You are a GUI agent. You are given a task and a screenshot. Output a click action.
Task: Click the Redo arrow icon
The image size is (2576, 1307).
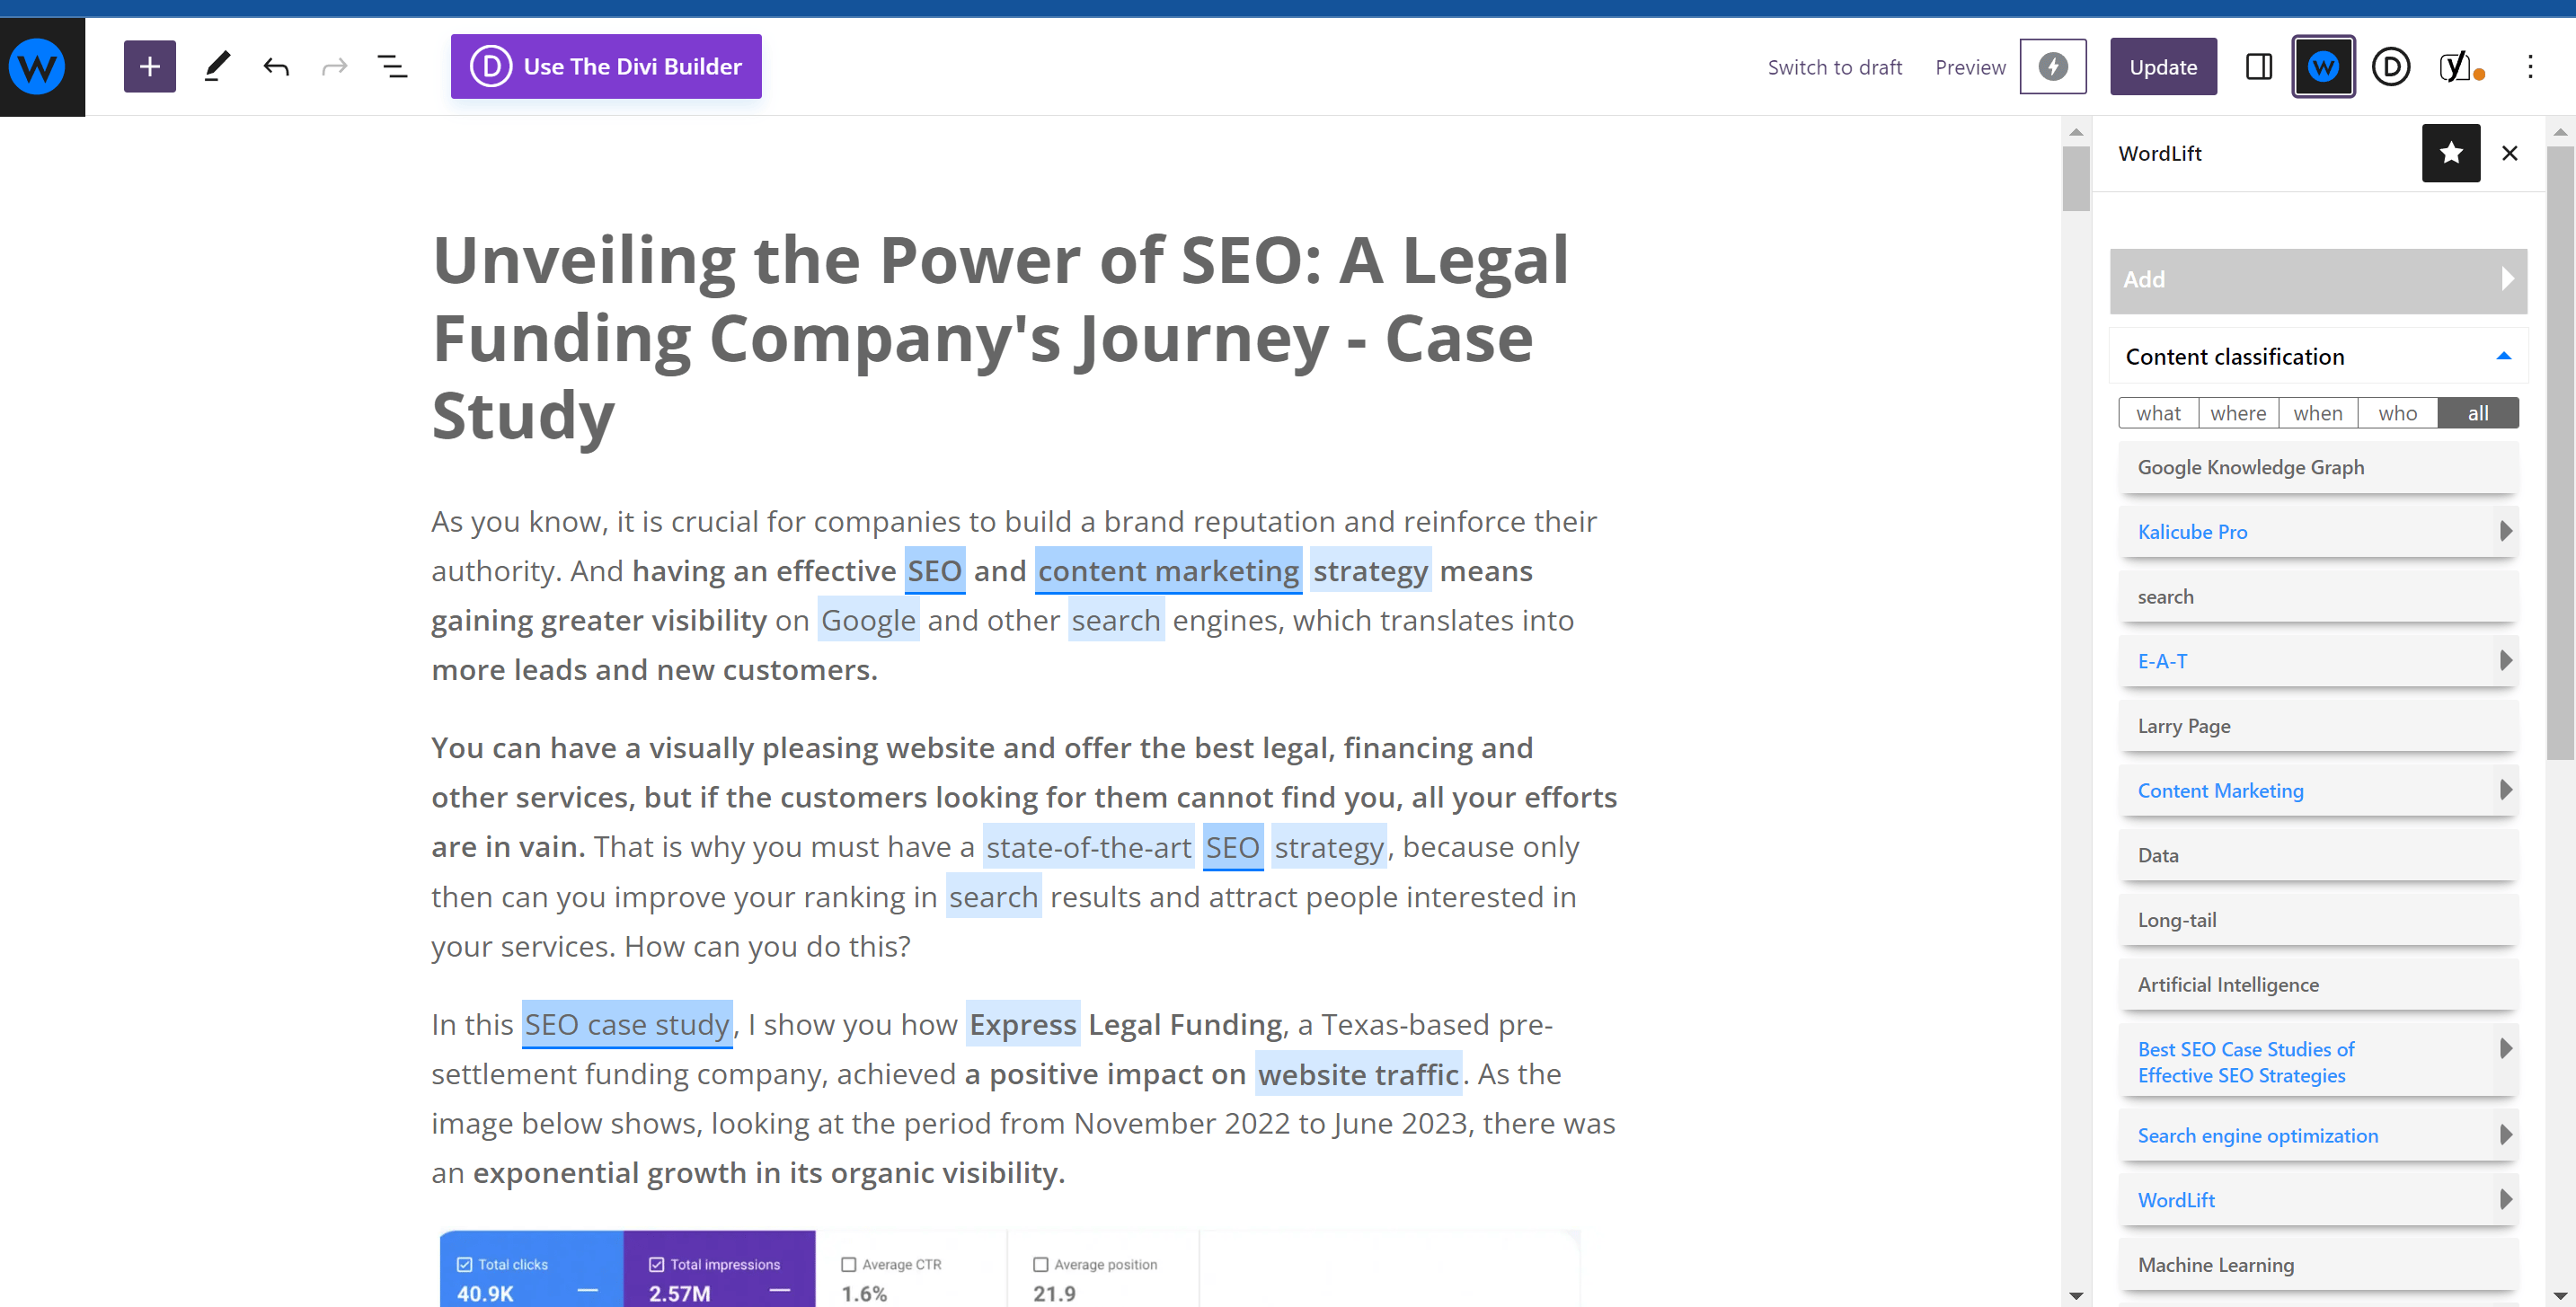tap(334, 66)
